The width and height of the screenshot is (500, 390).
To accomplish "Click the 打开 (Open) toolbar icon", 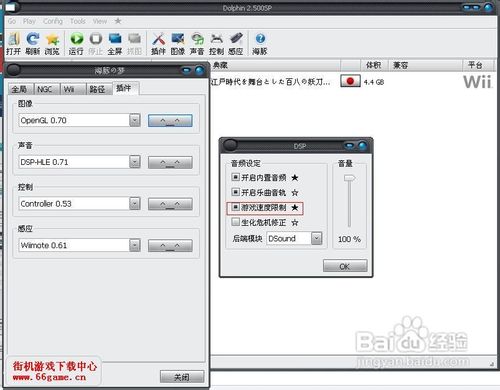I will coord(13,39).
